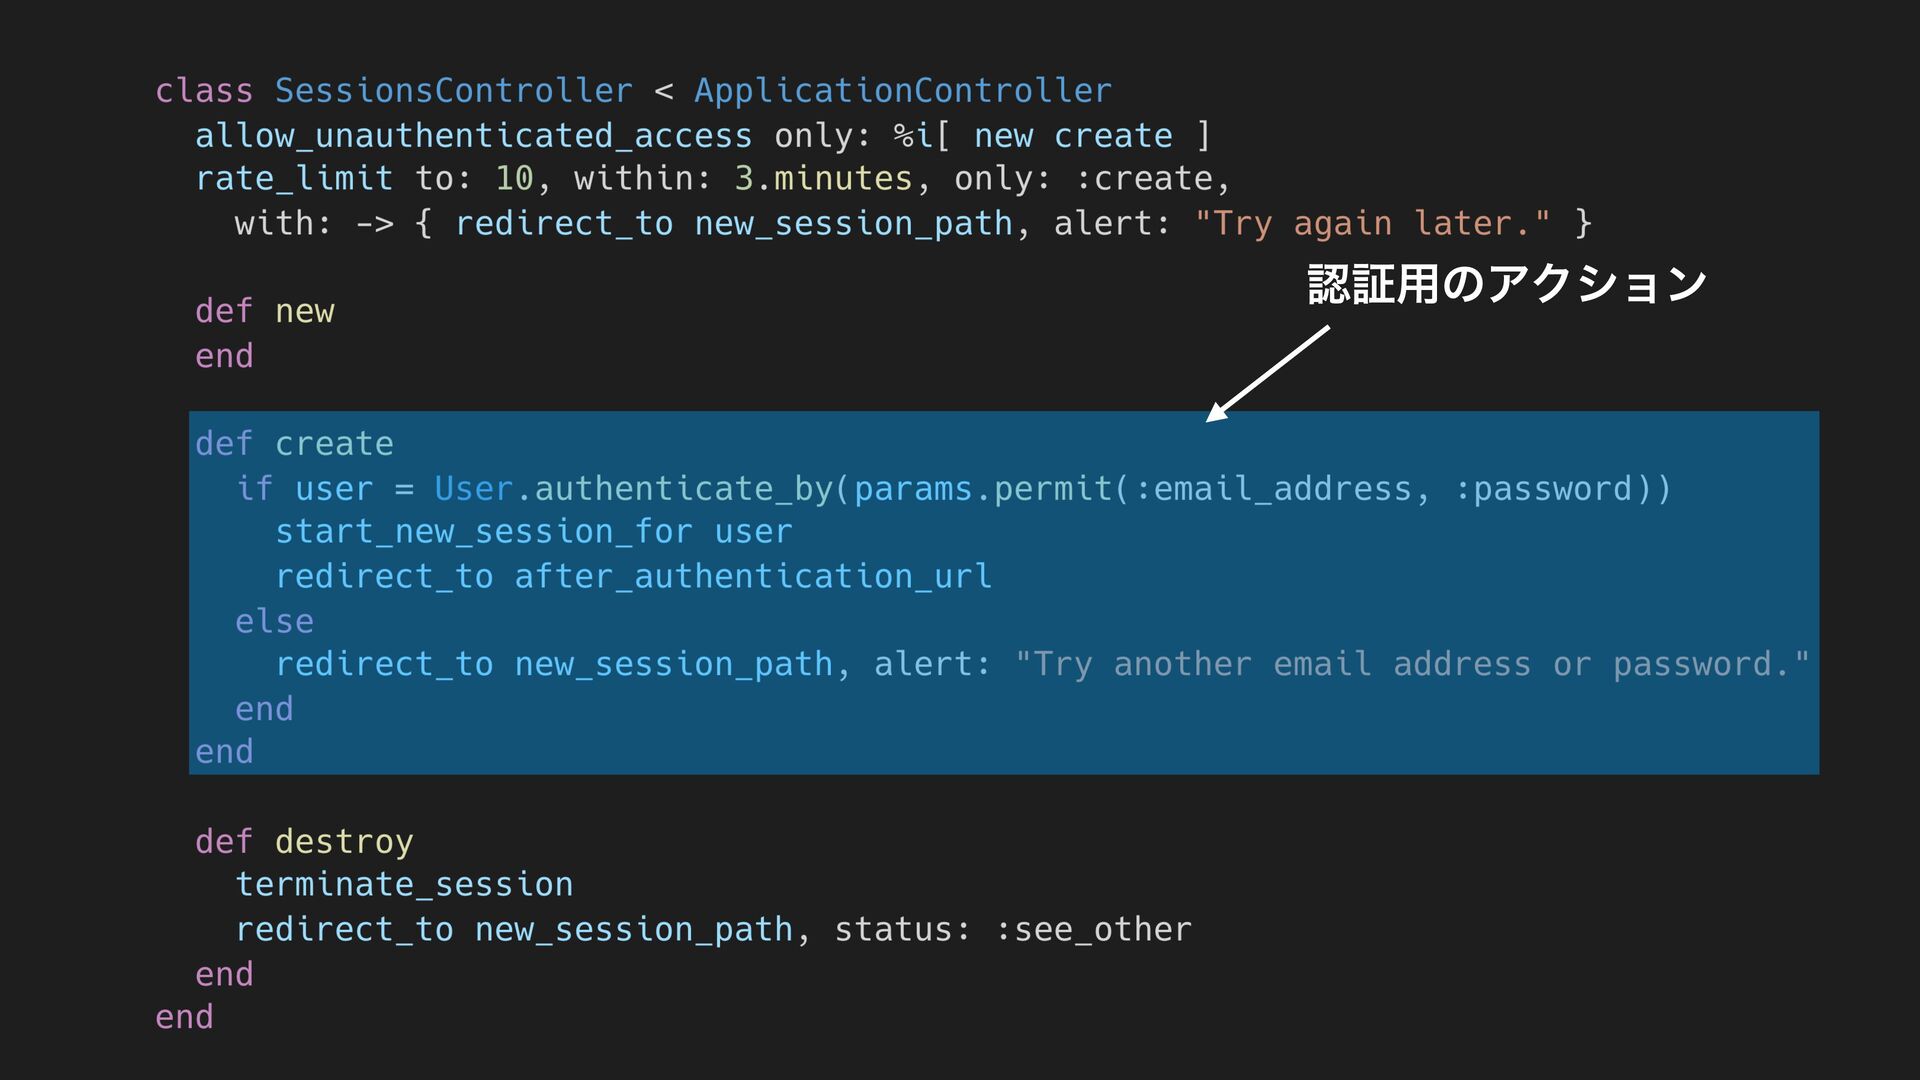Click the 認証用のアクション annotation label
1920x1080 pixels.
click(x=1507, y=284)
